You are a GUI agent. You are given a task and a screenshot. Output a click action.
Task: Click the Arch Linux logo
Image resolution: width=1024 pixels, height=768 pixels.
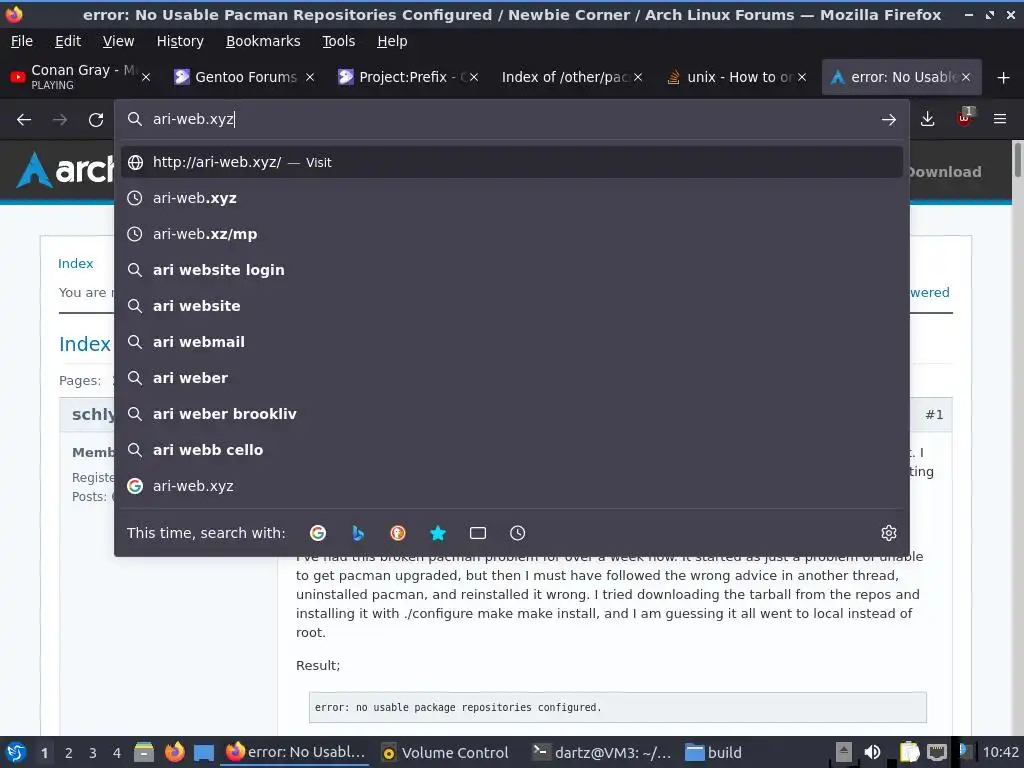click(x=64, y=170)
